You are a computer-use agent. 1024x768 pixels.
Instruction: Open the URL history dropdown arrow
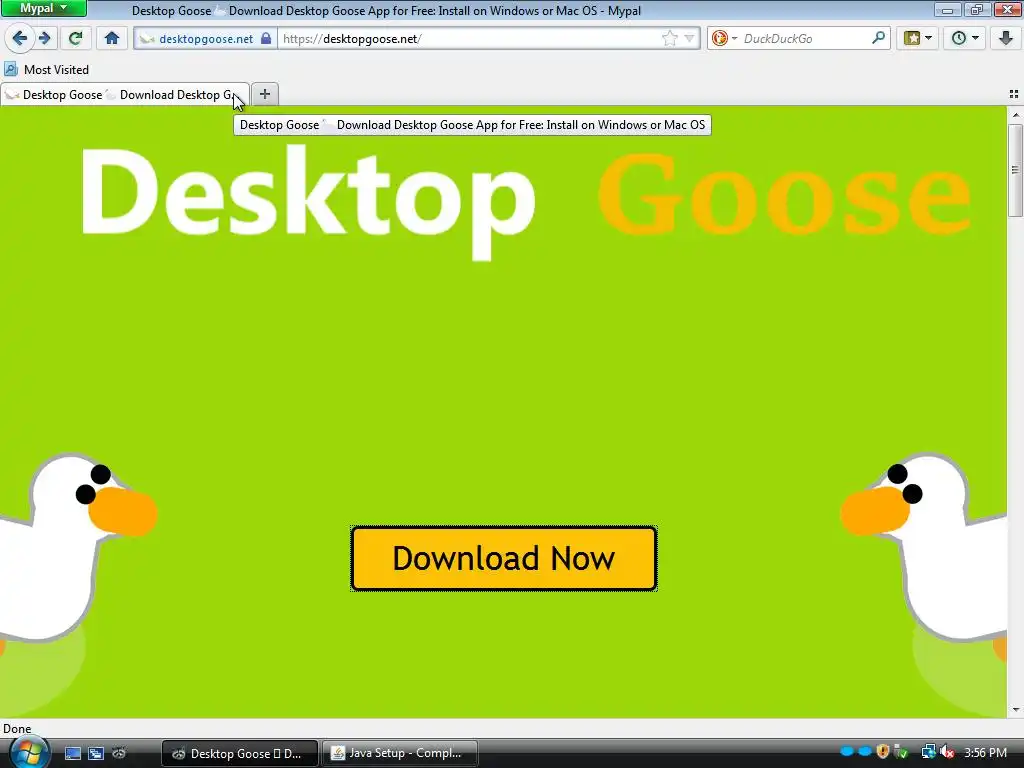tap(689, 39)
